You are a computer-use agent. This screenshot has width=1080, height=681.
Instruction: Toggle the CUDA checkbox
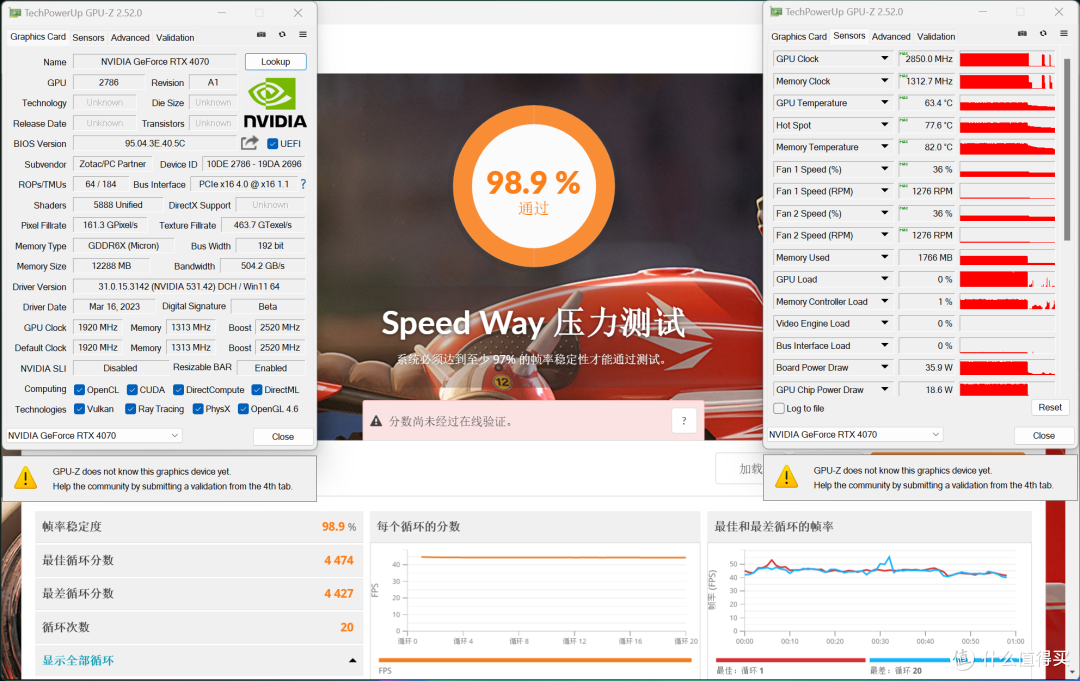coord(132,390)
